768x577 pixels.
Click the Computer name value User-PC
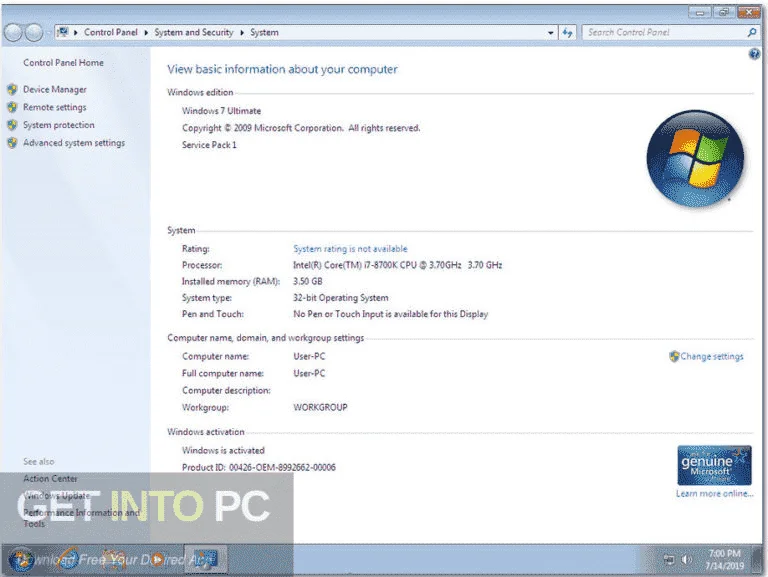tap(309, 357)
